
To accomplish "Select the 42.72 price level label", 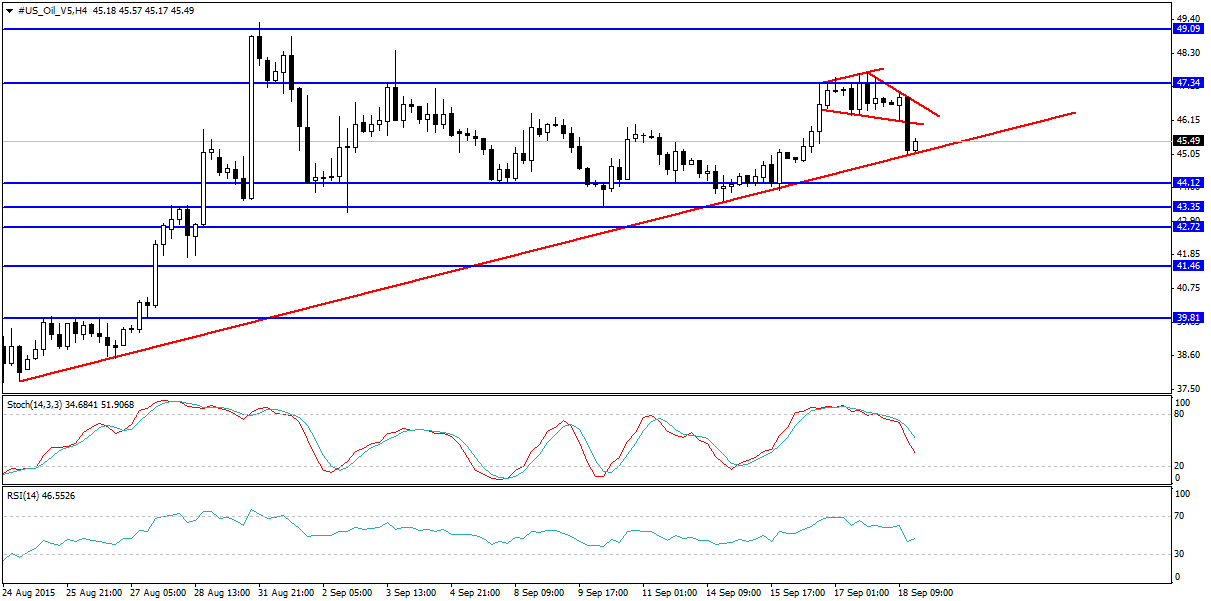I will tap(1188, 227).
